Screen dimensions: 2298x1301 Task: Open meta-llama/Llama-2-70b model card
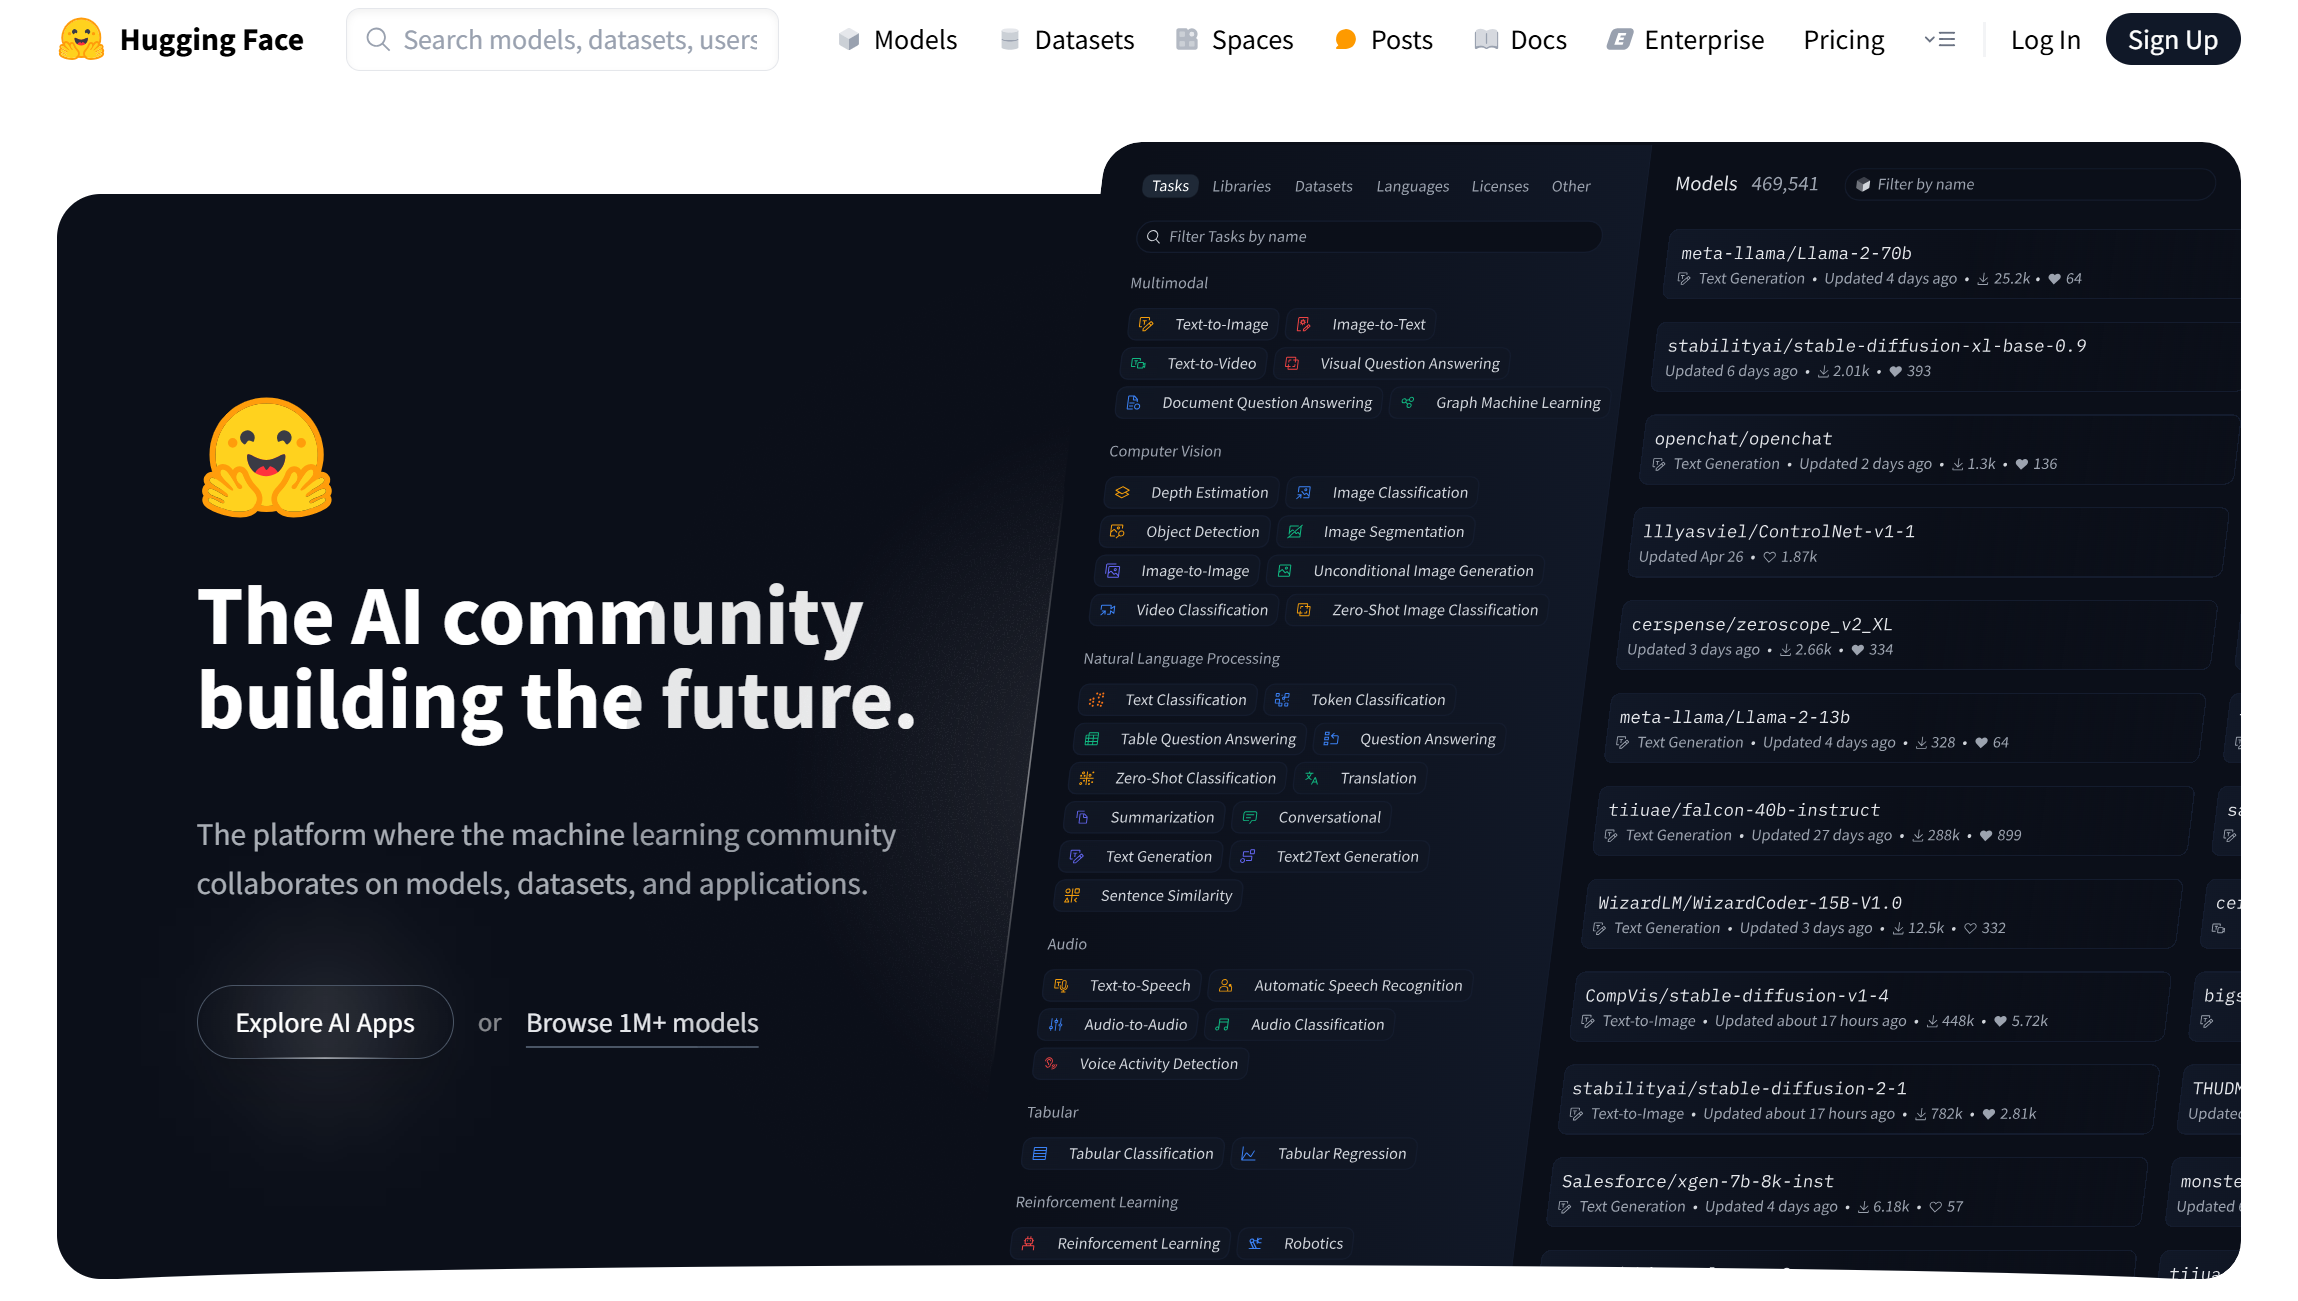pos(1795,253)
